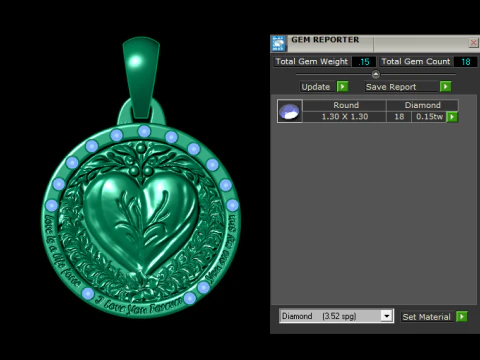480x360 pixels.
Task: Click the green arrow next to Update
Action: 342,87
